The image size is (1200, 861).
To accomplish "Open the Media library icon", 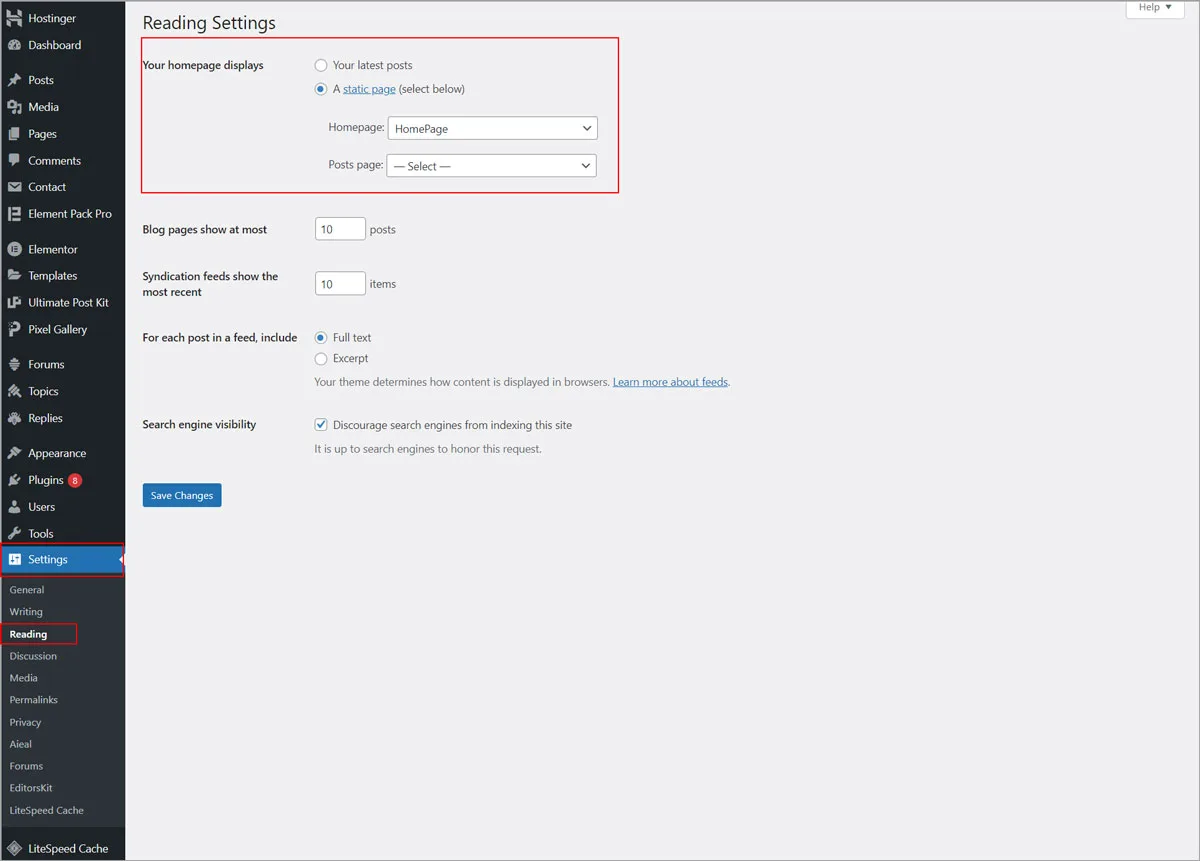I will (x=14, y=107).
